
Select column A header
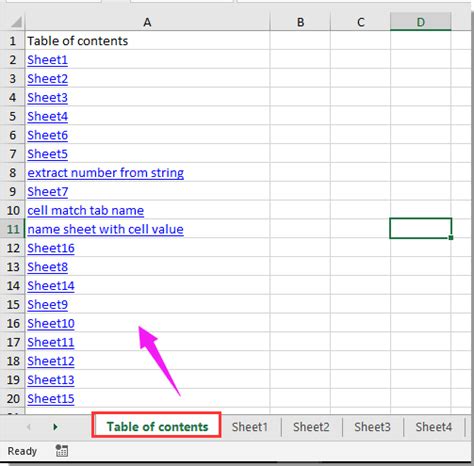[x=147, y=22]
